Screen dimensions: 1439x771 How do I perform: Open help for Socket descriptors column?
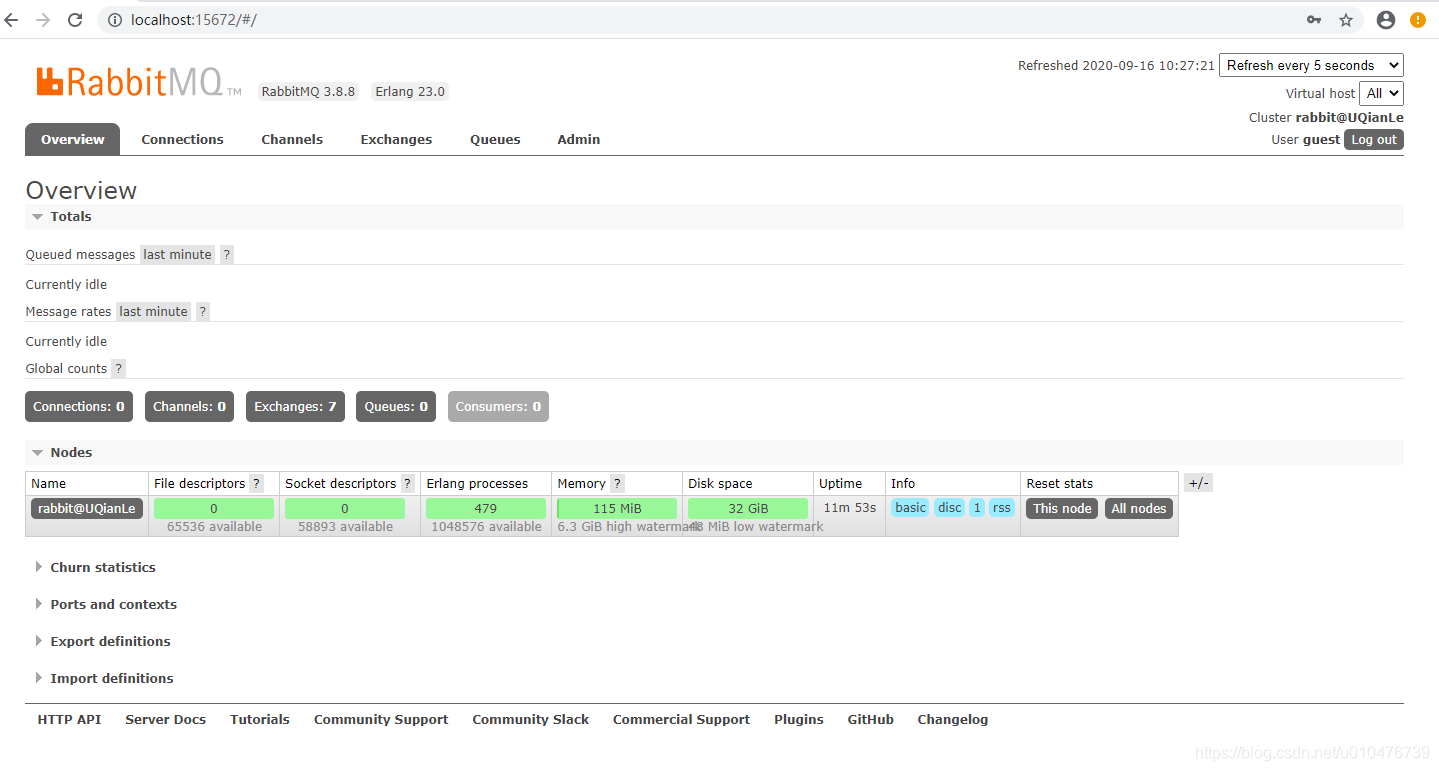(408, 484)
